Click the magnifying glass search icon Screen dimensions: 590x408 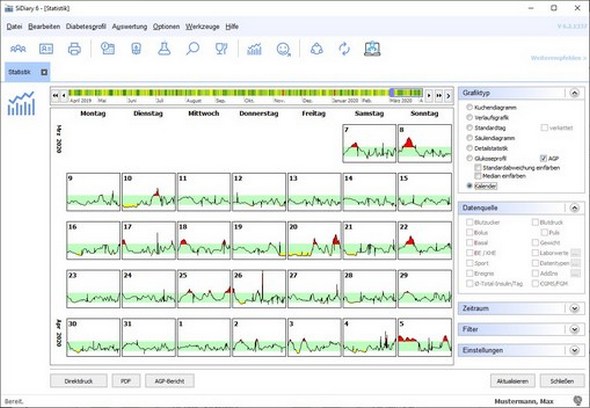coord(193,49)
